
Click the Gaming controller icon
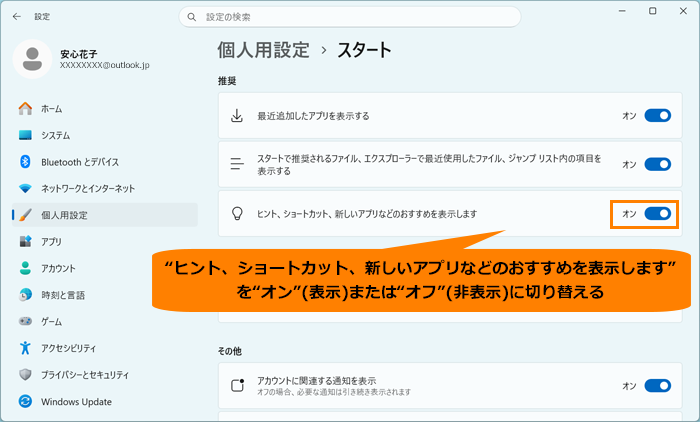pos(25,321)
